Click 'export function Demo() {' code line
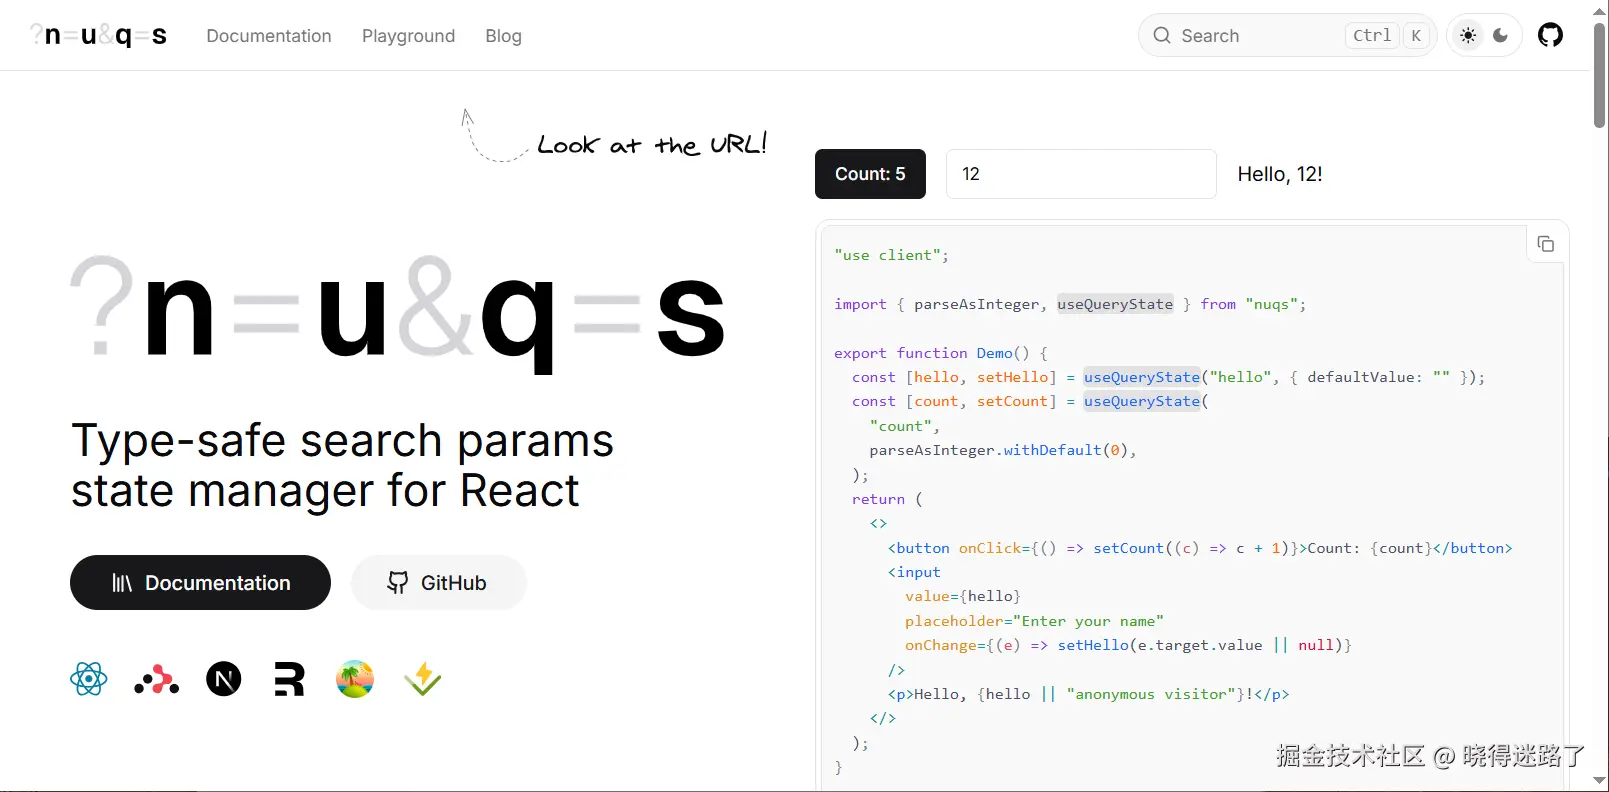Screen dimensions: 1609x792 (941, 353)
